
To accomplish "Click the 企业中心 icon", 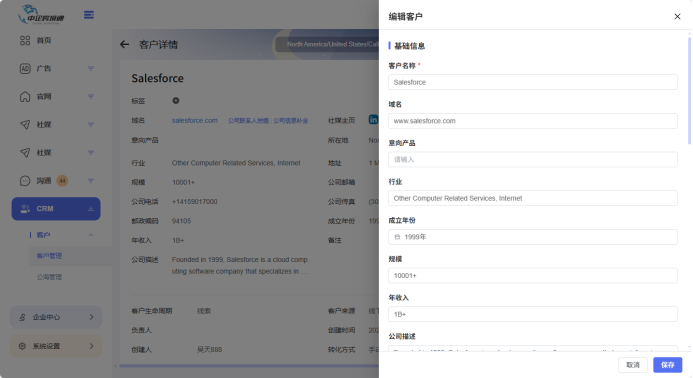I will click(22, 317).
